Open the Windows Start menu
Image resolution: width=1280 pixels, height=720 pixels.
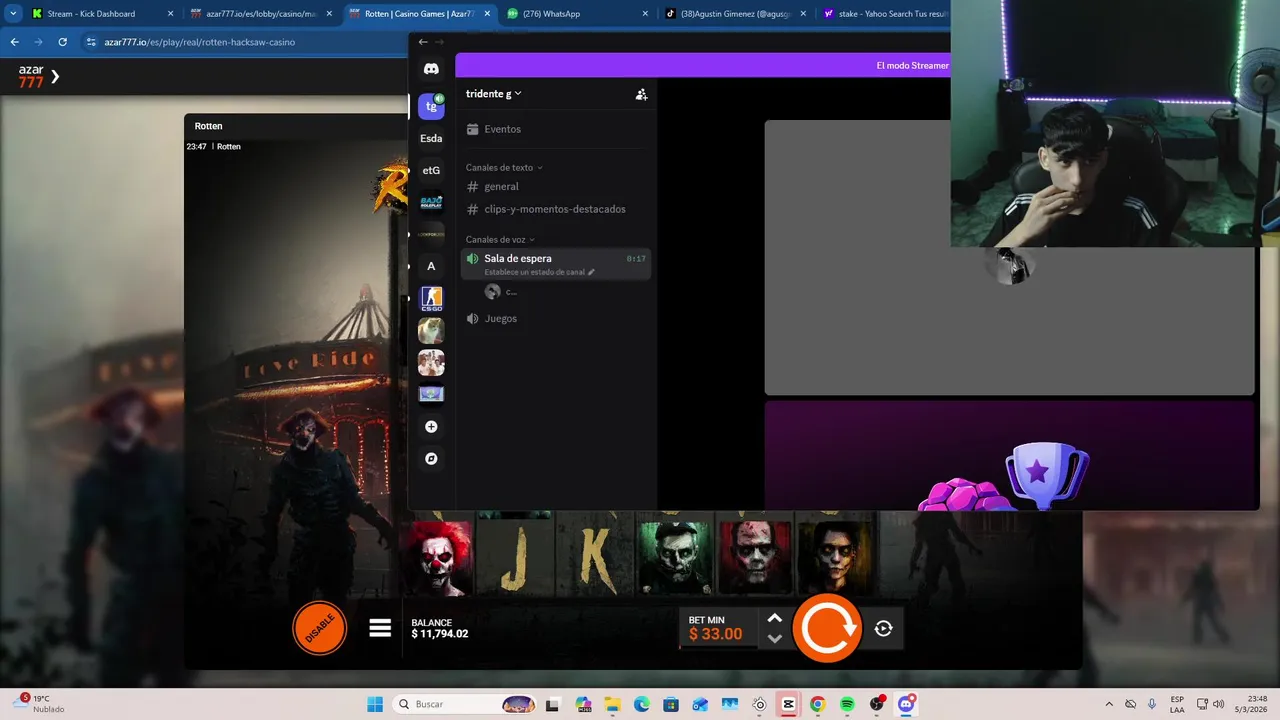click(375, 704)
